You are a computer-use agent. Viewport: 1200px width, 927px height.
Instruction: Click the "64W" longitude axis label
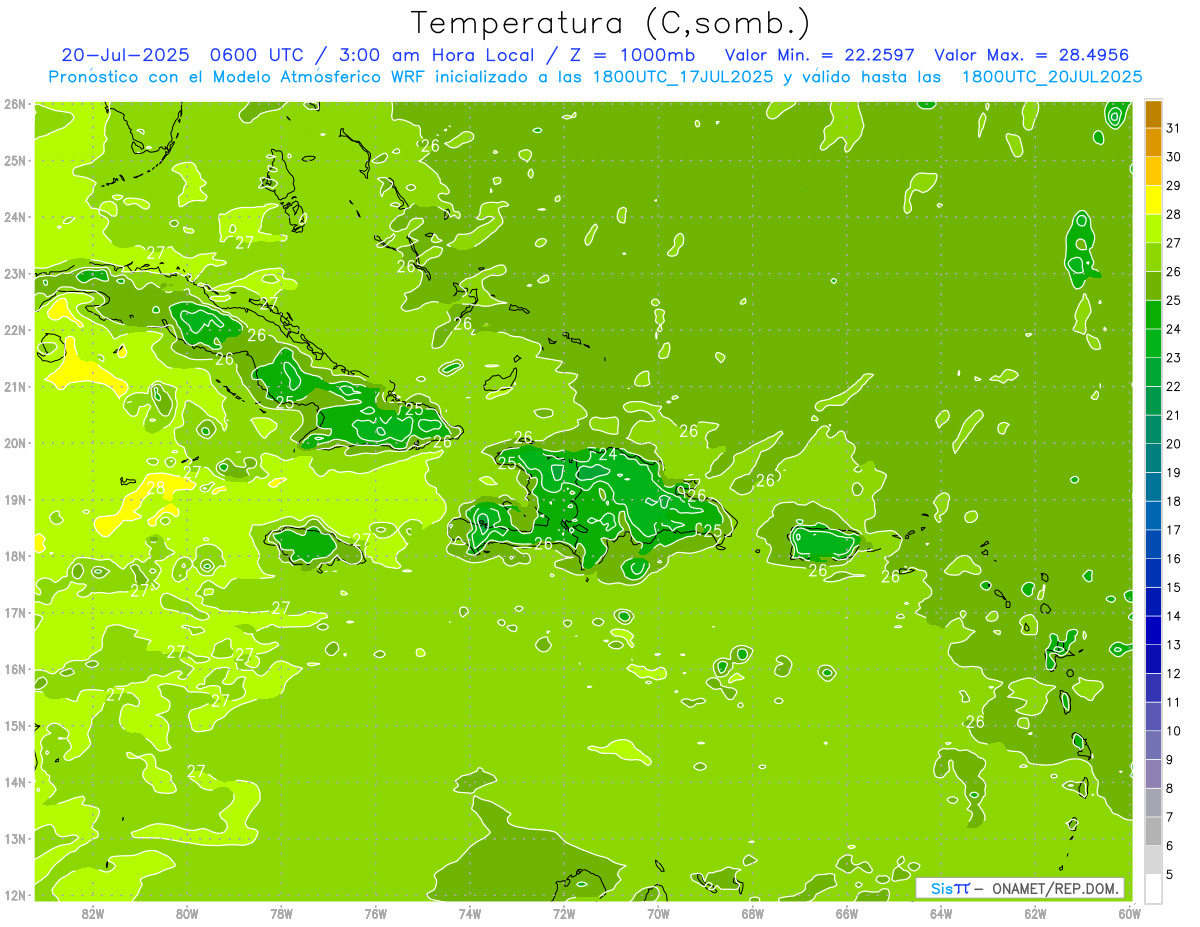click(941, 913)
